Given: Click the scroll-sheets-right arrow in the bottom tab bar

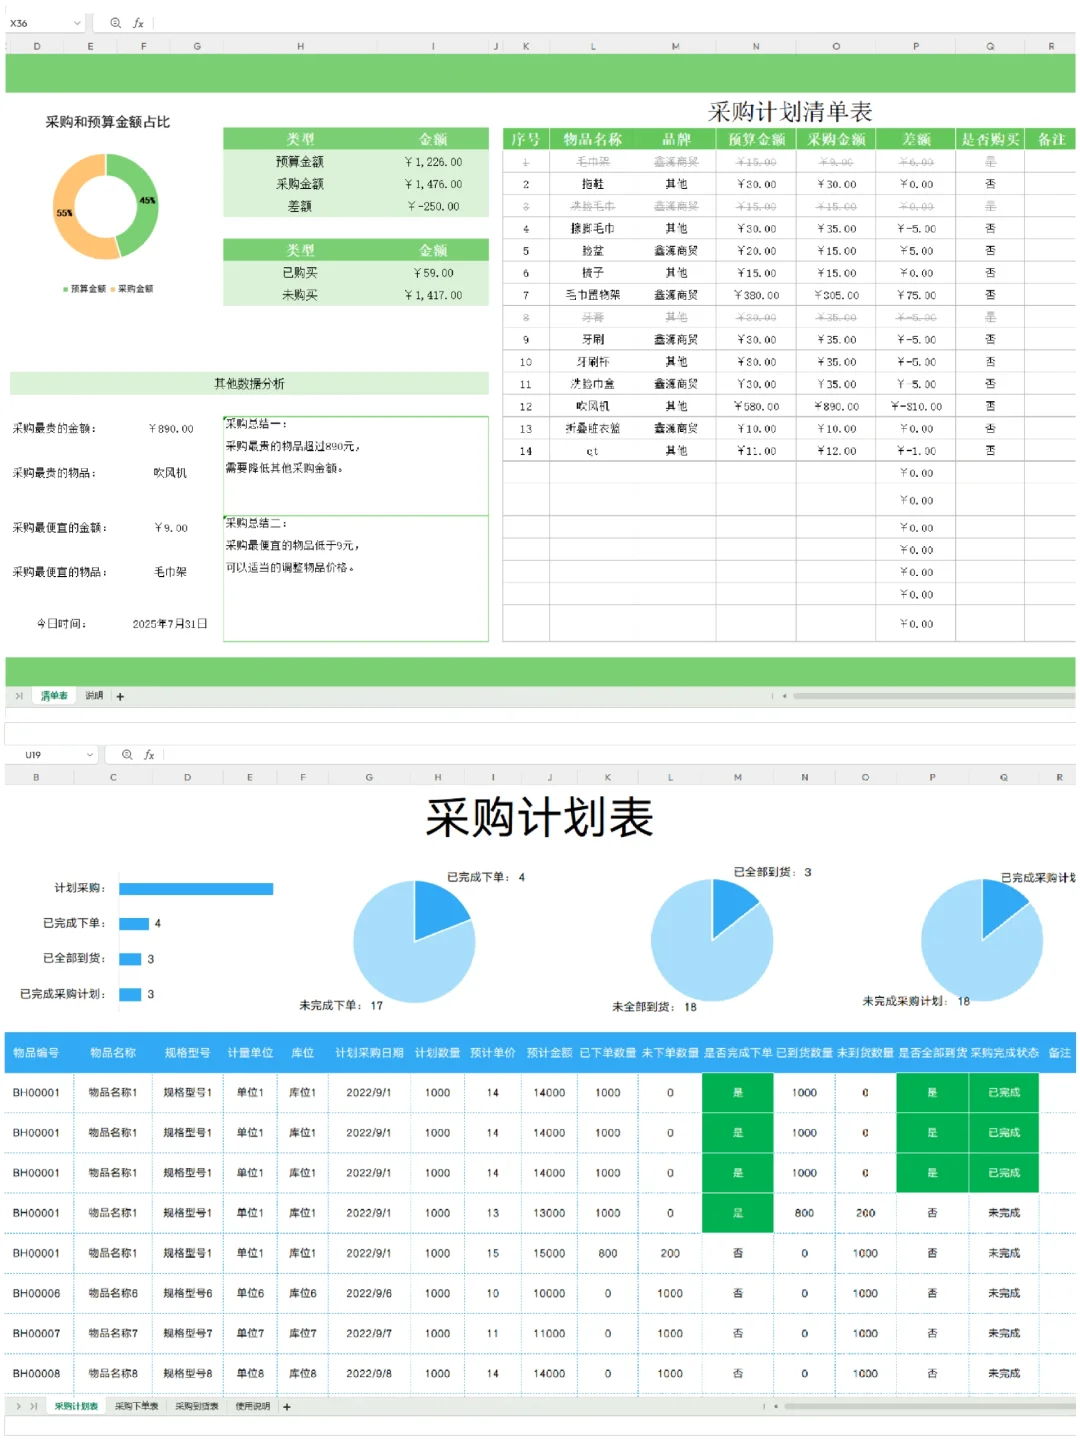Looking at the screenshot, I should click(20, 1405).
